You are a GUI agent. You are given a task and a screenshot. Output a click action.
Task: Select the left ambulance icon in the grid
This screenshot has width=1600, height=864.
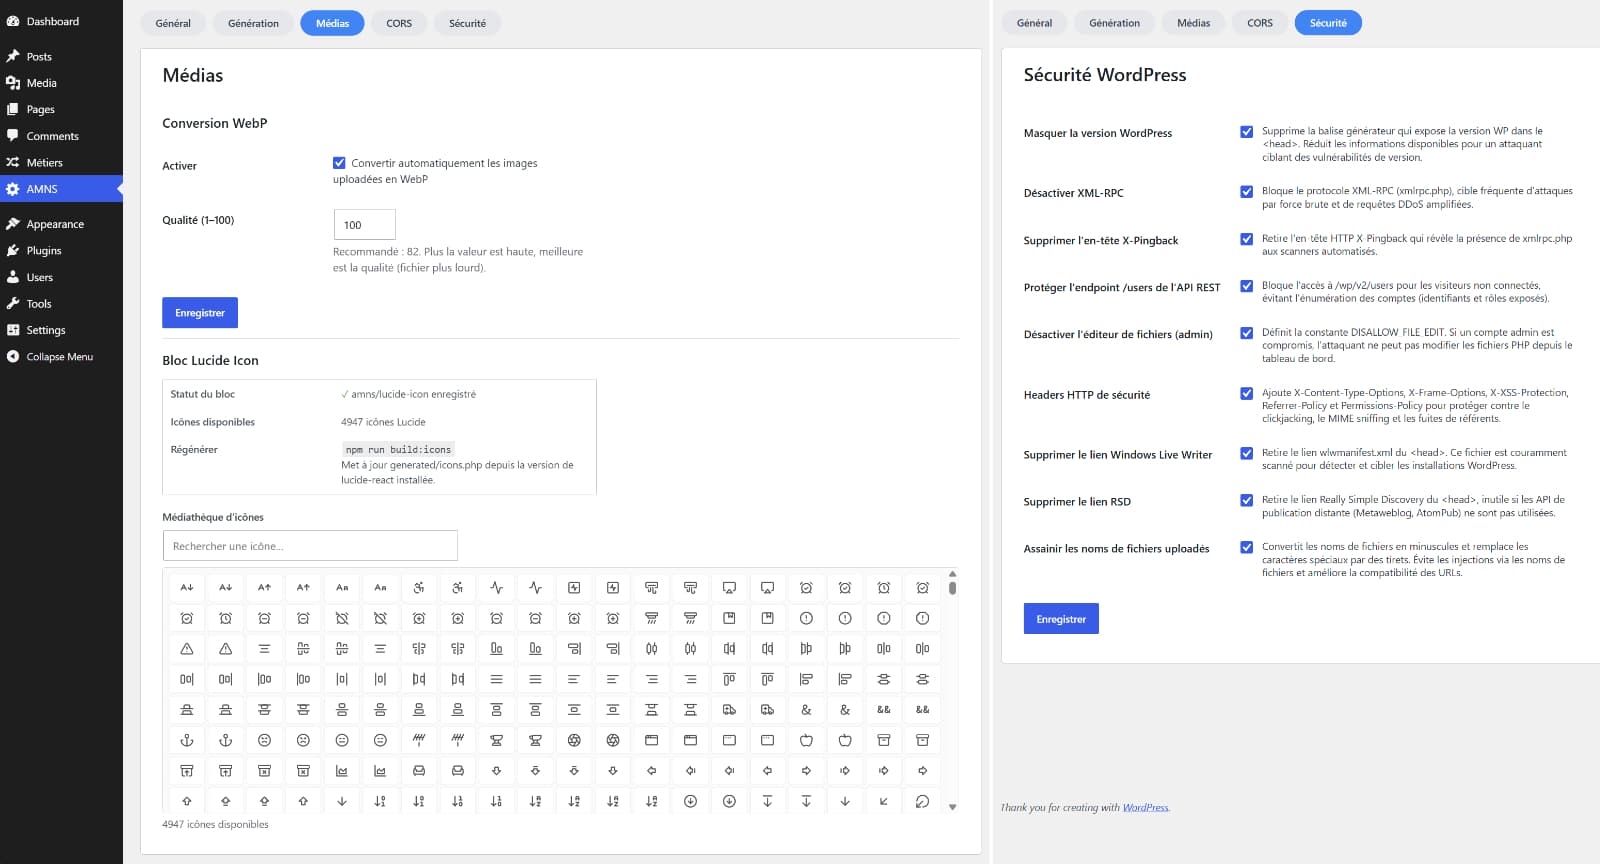tap(729, 710)
